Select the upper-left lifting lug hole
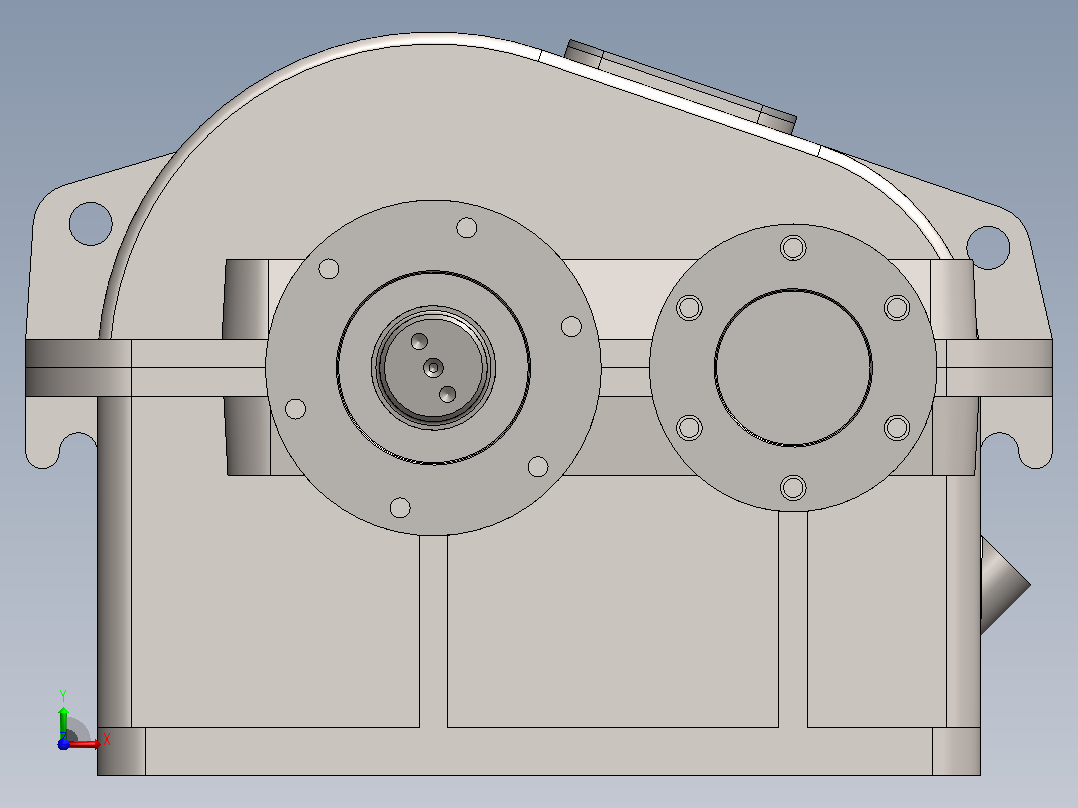 (x=91, y=223)
